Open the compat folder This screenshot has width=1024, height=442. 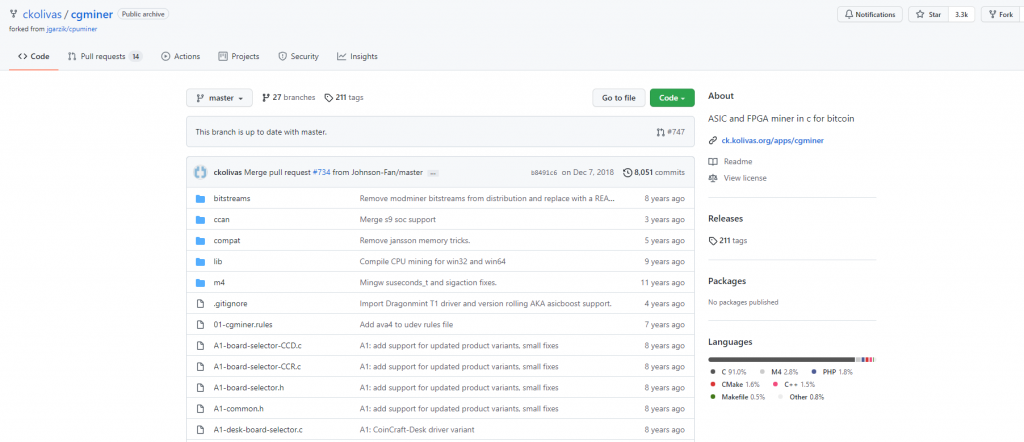[227, 240]
